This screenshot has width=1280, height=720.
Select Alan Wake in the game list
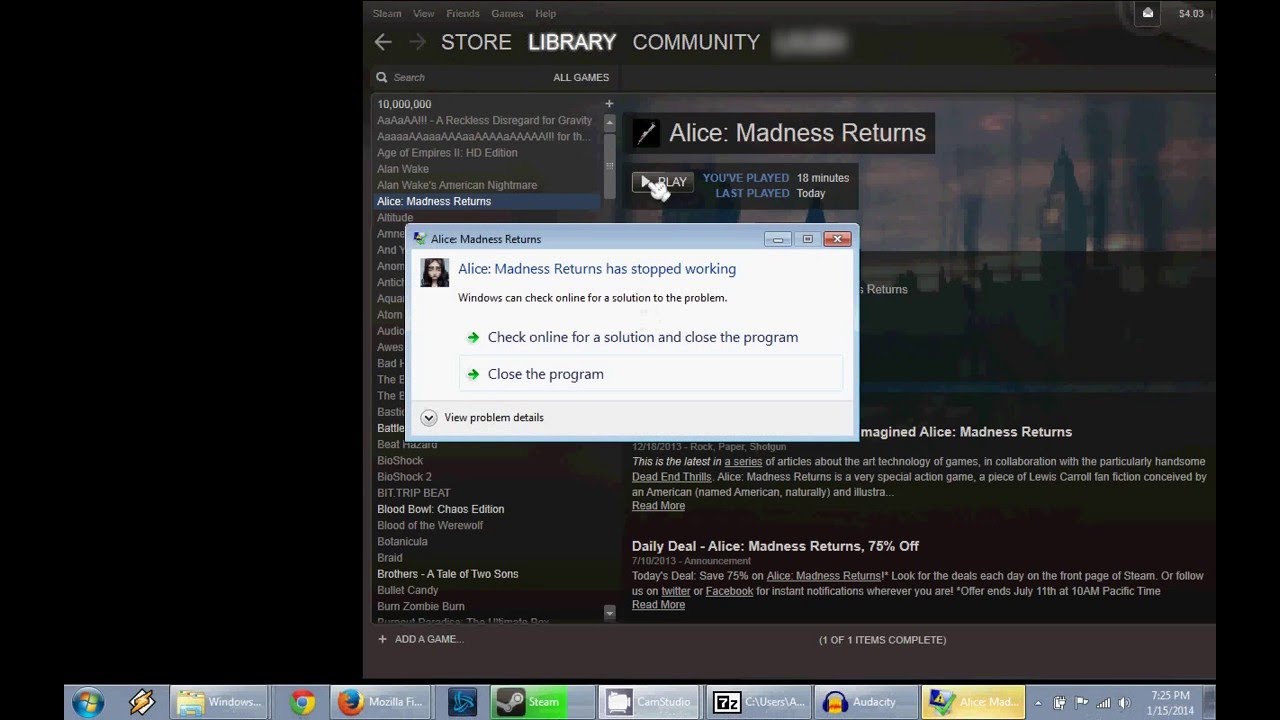(403, 169)
